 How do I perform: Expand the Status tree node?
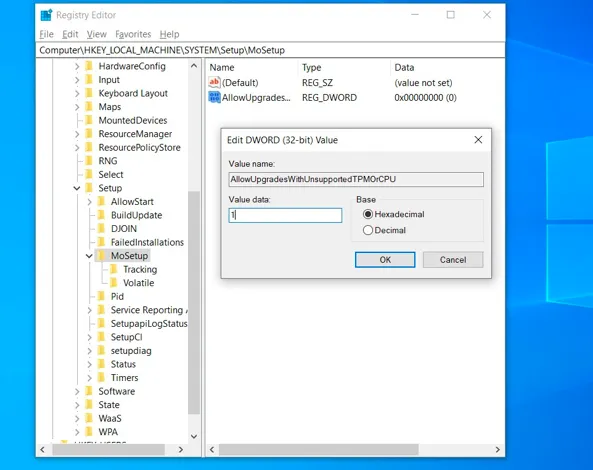(89, 365)
